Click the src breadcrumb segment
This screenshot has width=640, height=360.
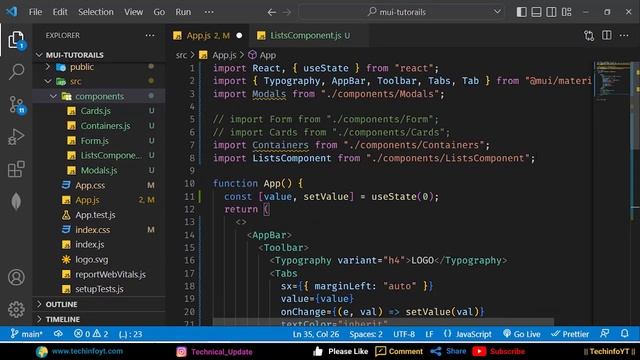coord(181,55)
